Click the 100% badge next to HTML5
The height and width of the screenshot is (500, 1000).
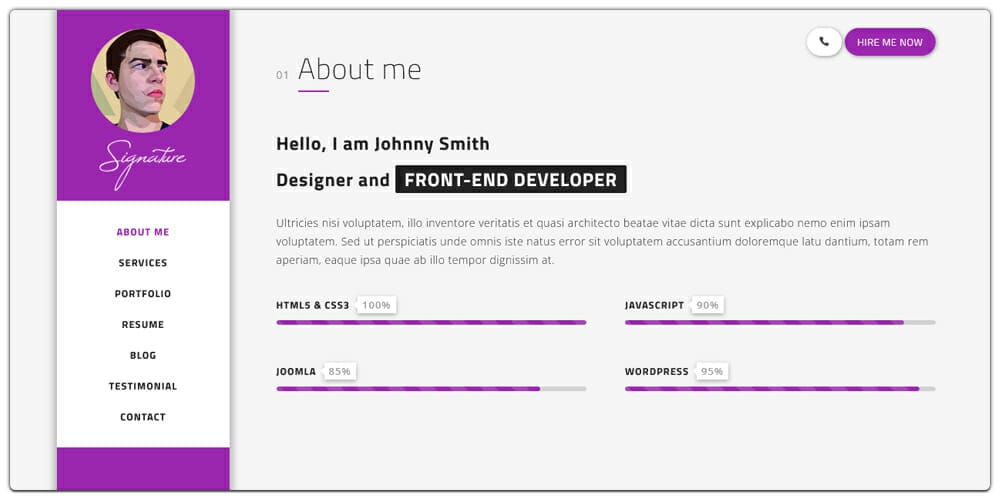[x=377, y=305]
